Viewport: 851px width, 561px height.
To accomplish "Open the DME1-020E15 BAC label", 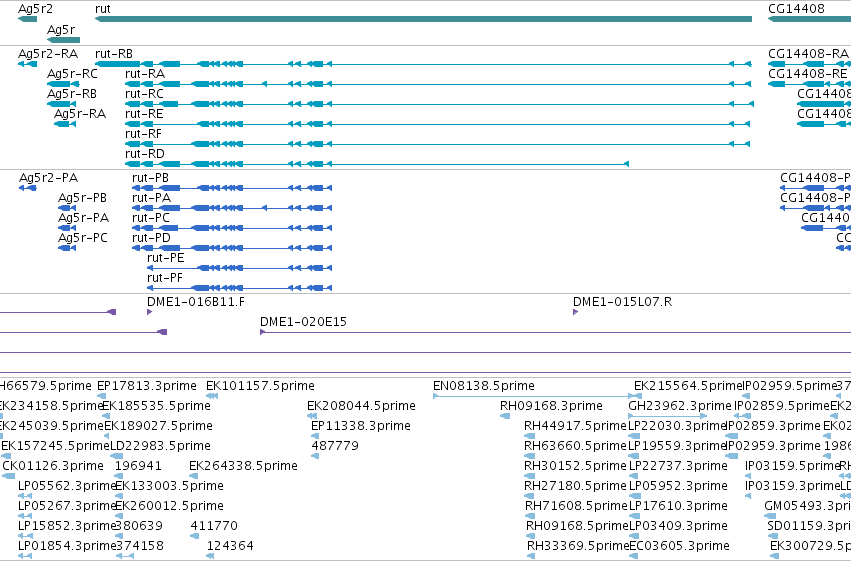I will coord(303,322).
